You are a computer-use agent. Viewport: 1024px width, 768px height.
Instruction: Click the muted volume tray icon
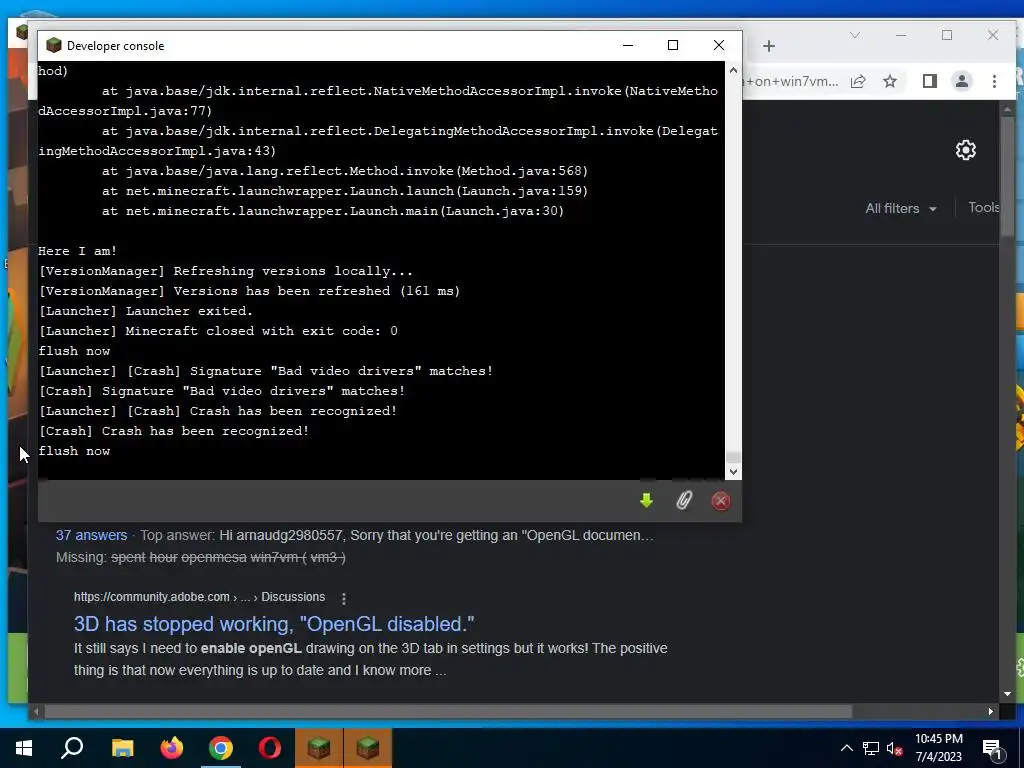pos(895,748)
